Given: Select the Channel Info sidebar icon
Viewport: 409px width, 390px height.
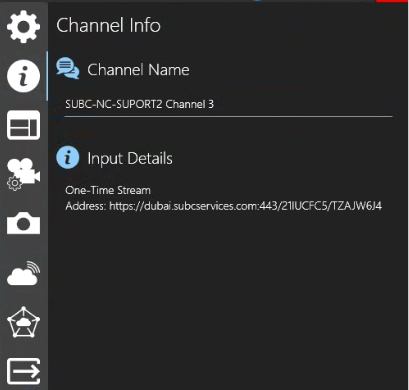Looking at the screenshot, I should coord(23,76).
